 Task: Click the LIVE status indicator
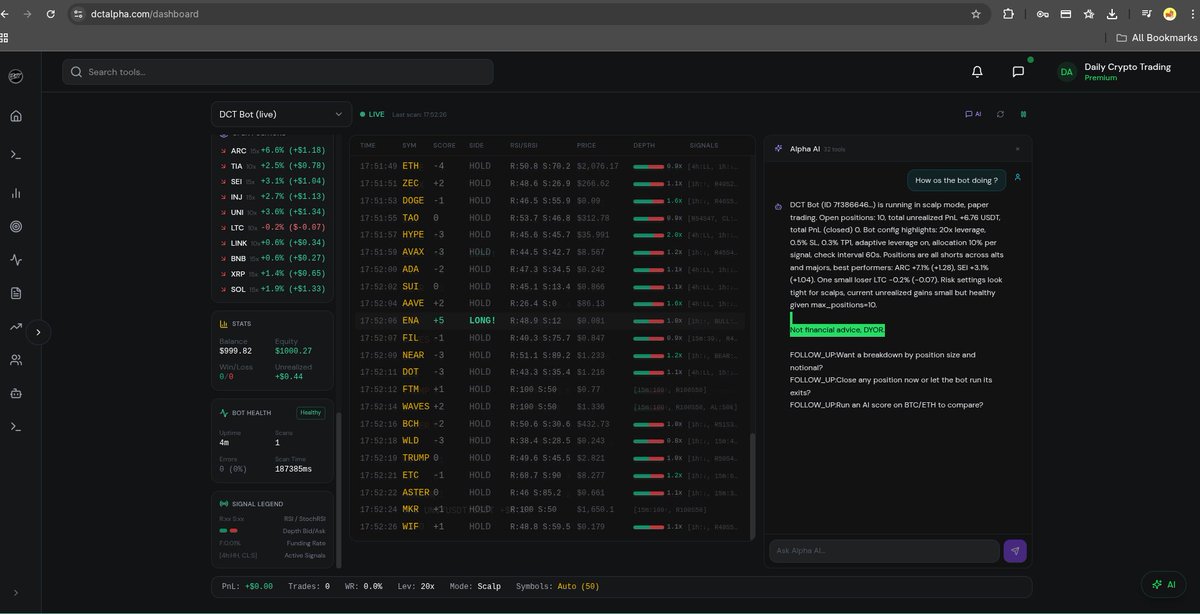coord(371,114)
